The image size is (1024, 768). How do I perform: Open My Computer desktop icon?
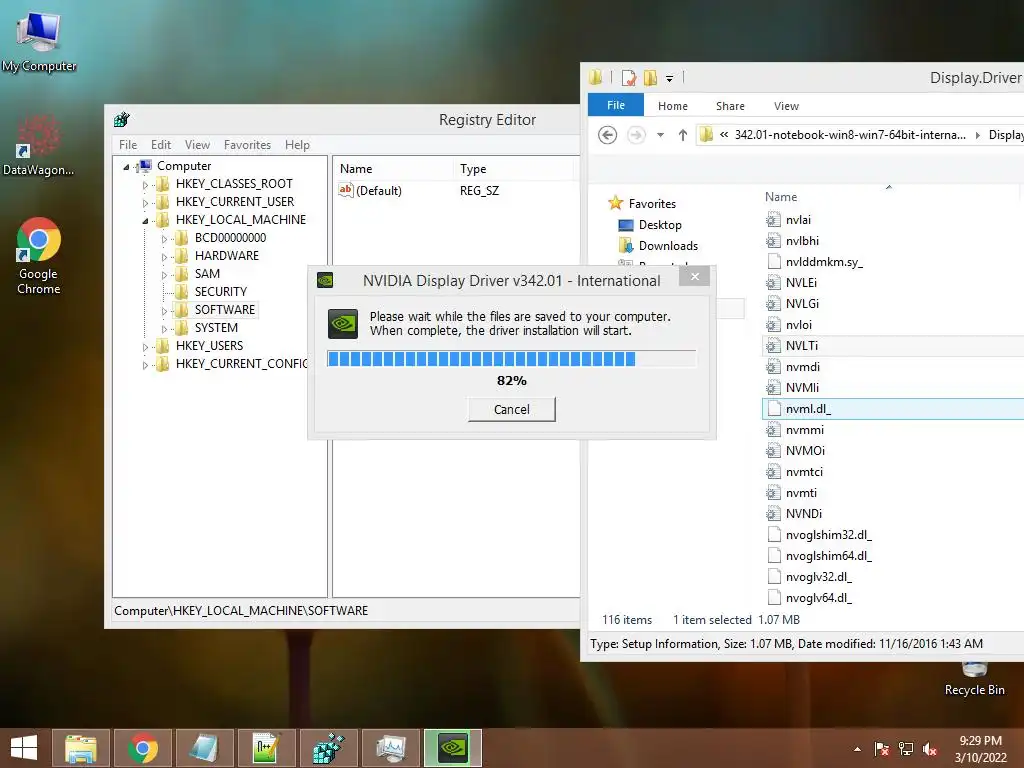click(39, 41)
